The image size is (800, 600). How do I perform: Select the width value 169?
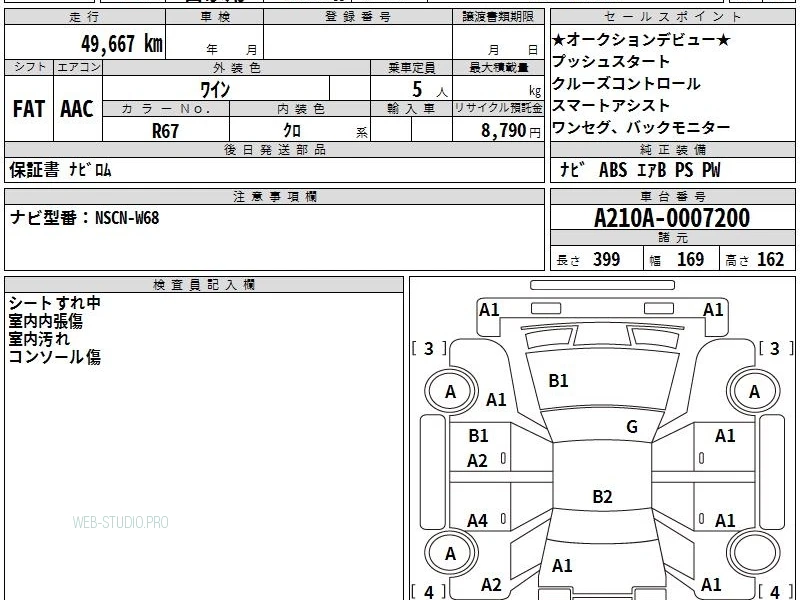click(x=690, y=259)
